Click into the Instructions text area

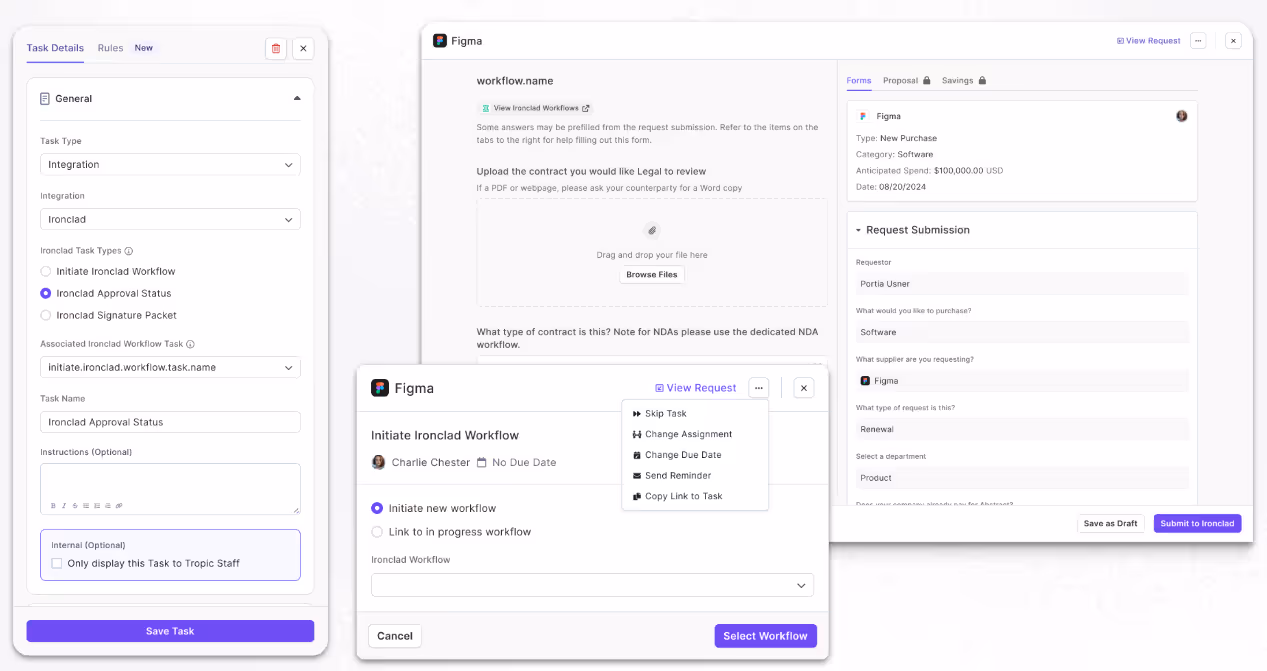pyautogui.click(x=170, y=489)
